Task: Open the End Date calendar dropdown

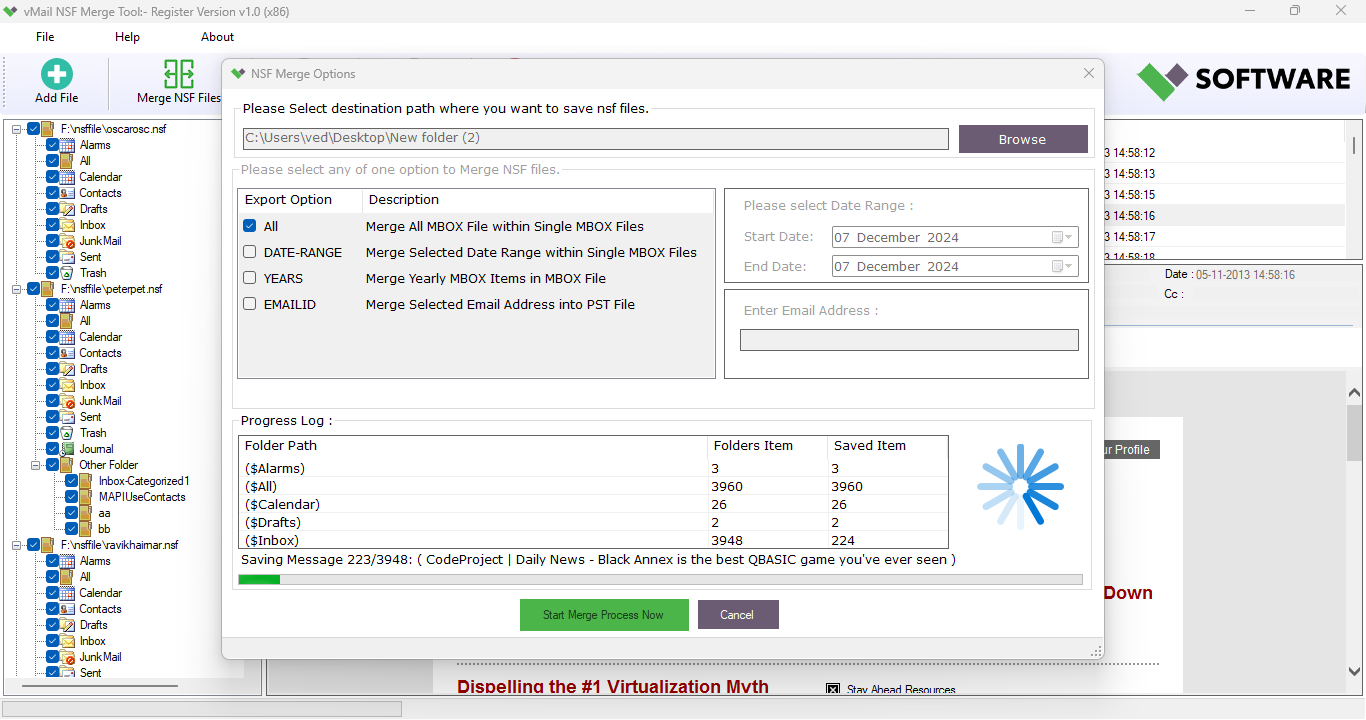Action: [1062, 266]
